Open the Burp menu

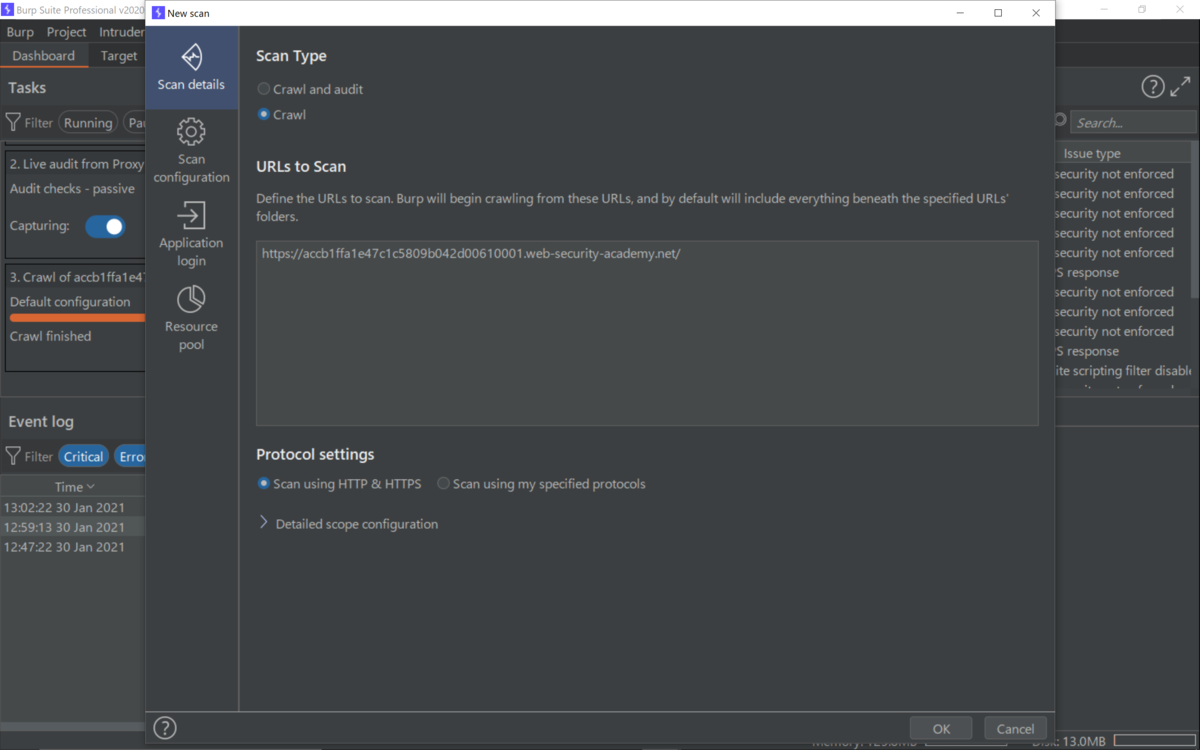pos(20,32)
